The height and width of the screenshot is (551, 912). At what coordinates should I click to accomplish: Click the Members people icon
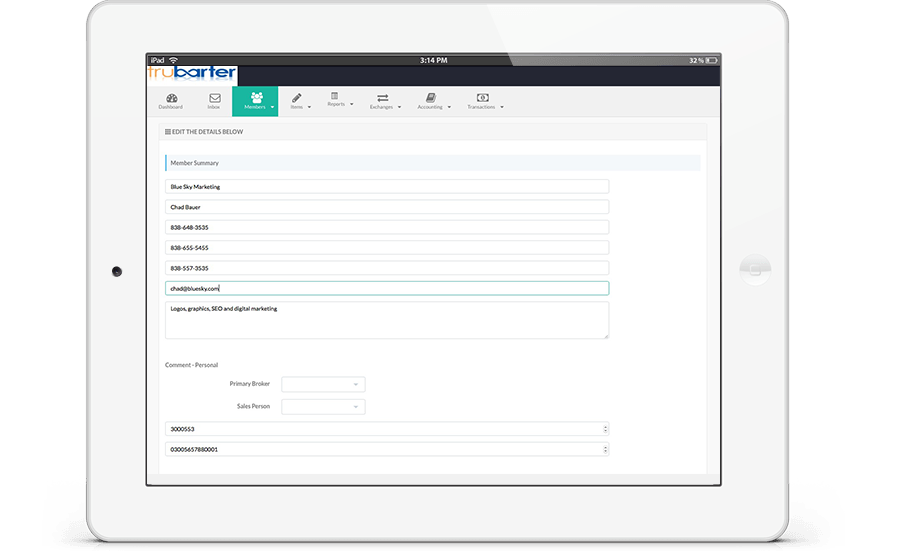pos(256,97)
